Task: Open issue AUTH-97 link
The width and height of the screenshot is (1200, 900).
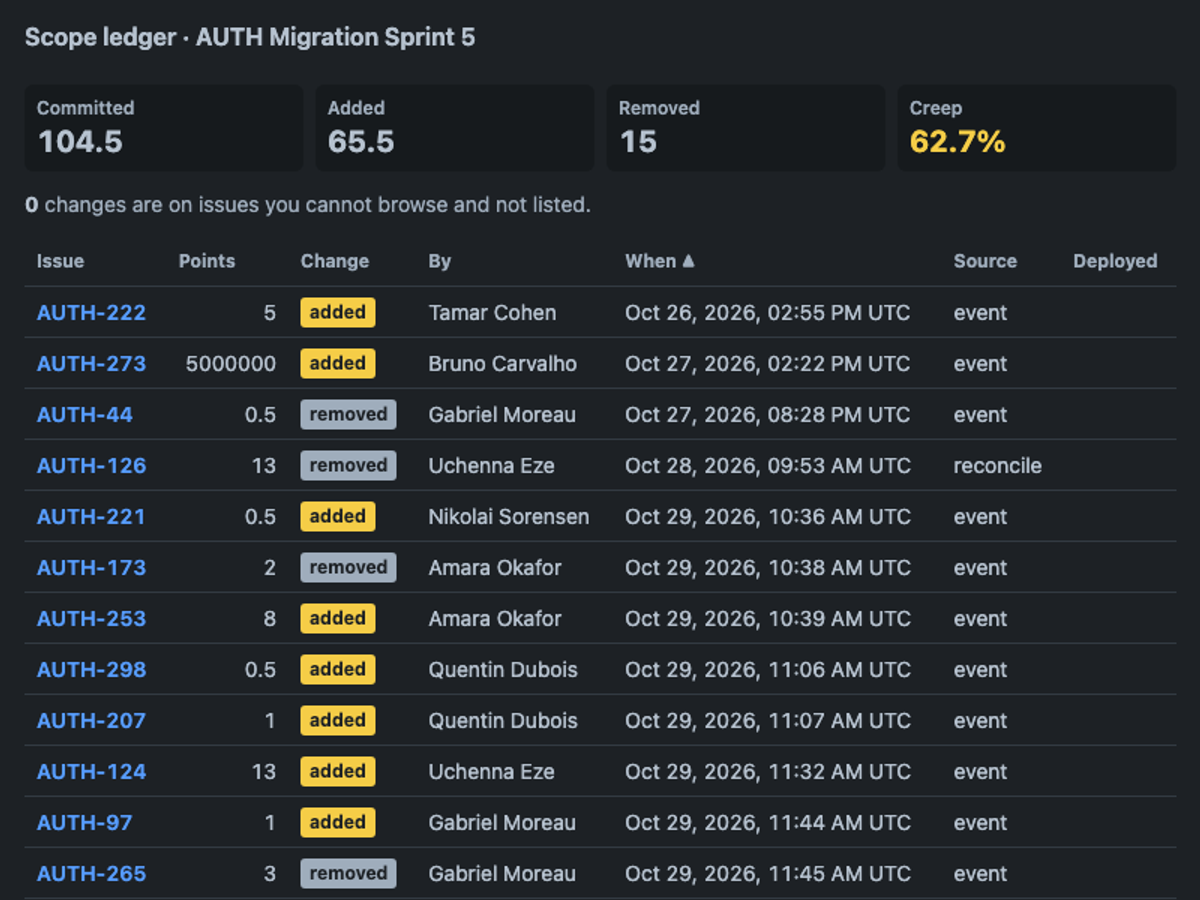Action: click(x=84, y=823)
